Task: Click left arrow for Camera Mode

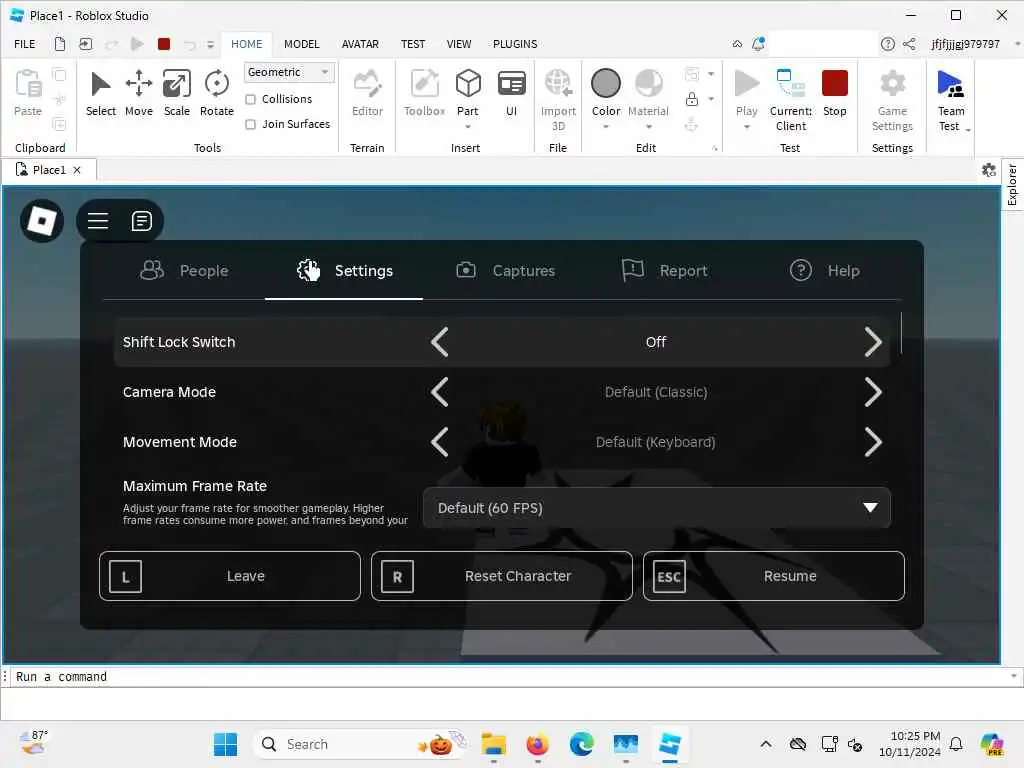Action: 440,392
